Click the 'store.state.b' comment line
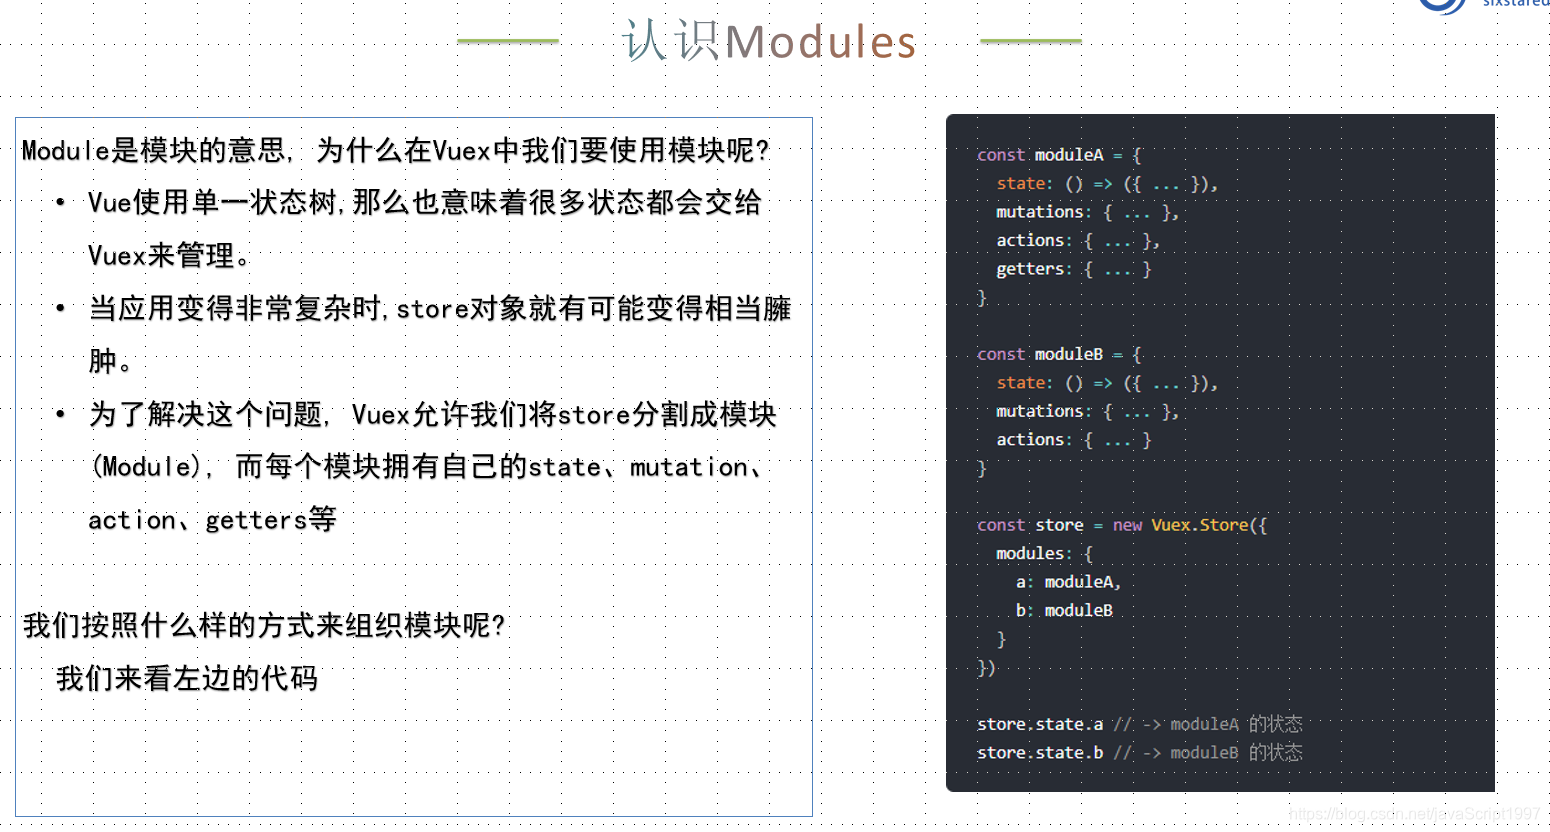The height and width of the screenshot is (832, 1550). [x=1140, y=752]
